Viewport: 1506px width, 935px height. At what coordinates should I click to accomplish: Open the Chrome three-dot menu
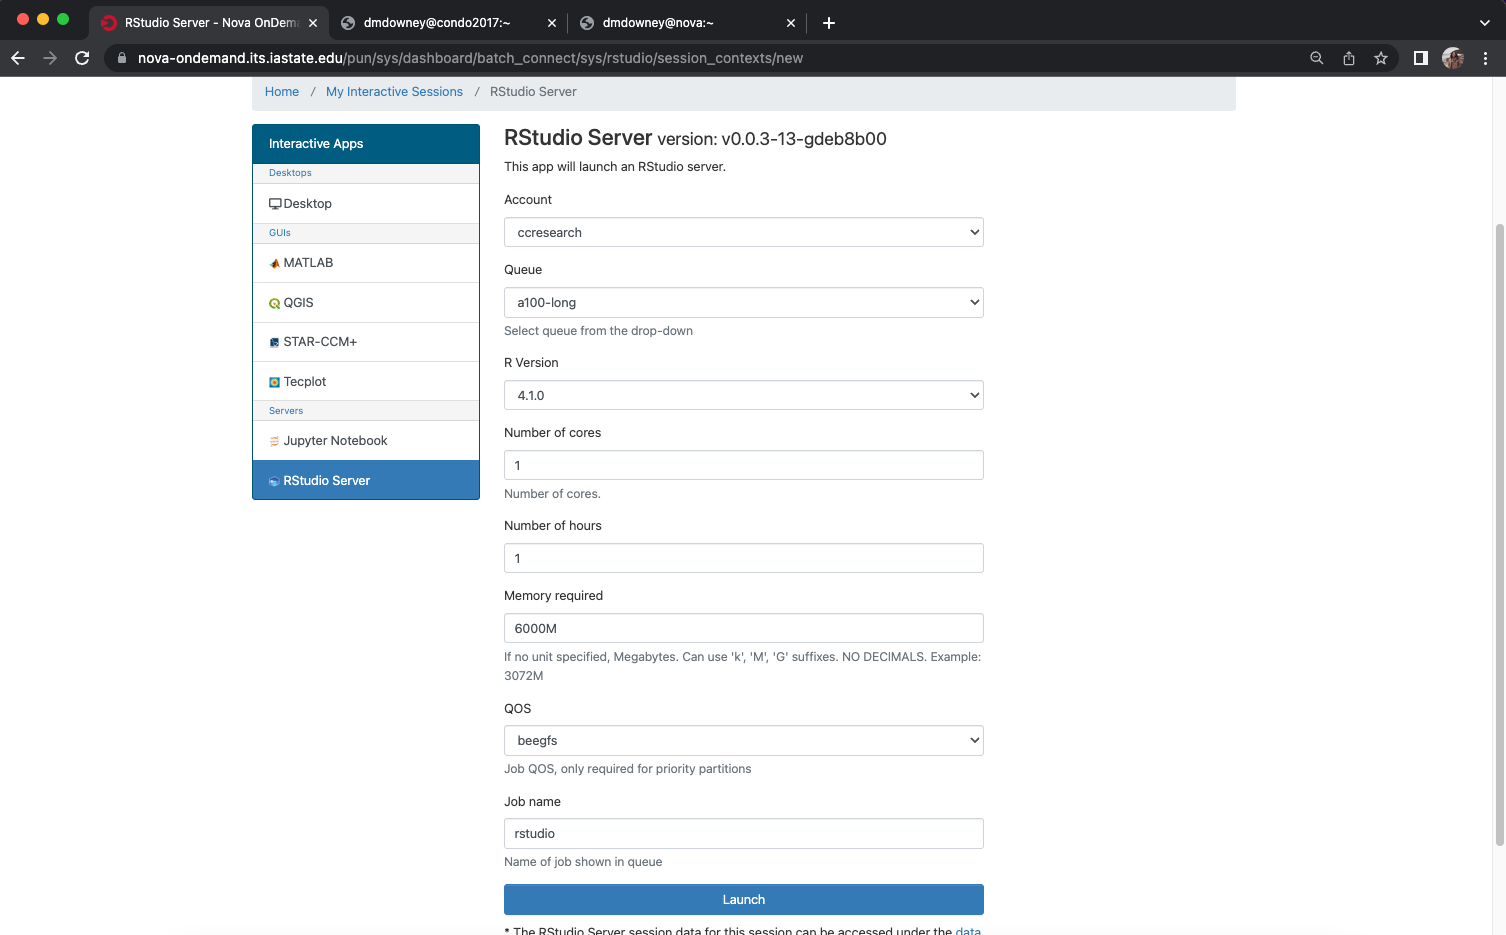point(1486,58)
